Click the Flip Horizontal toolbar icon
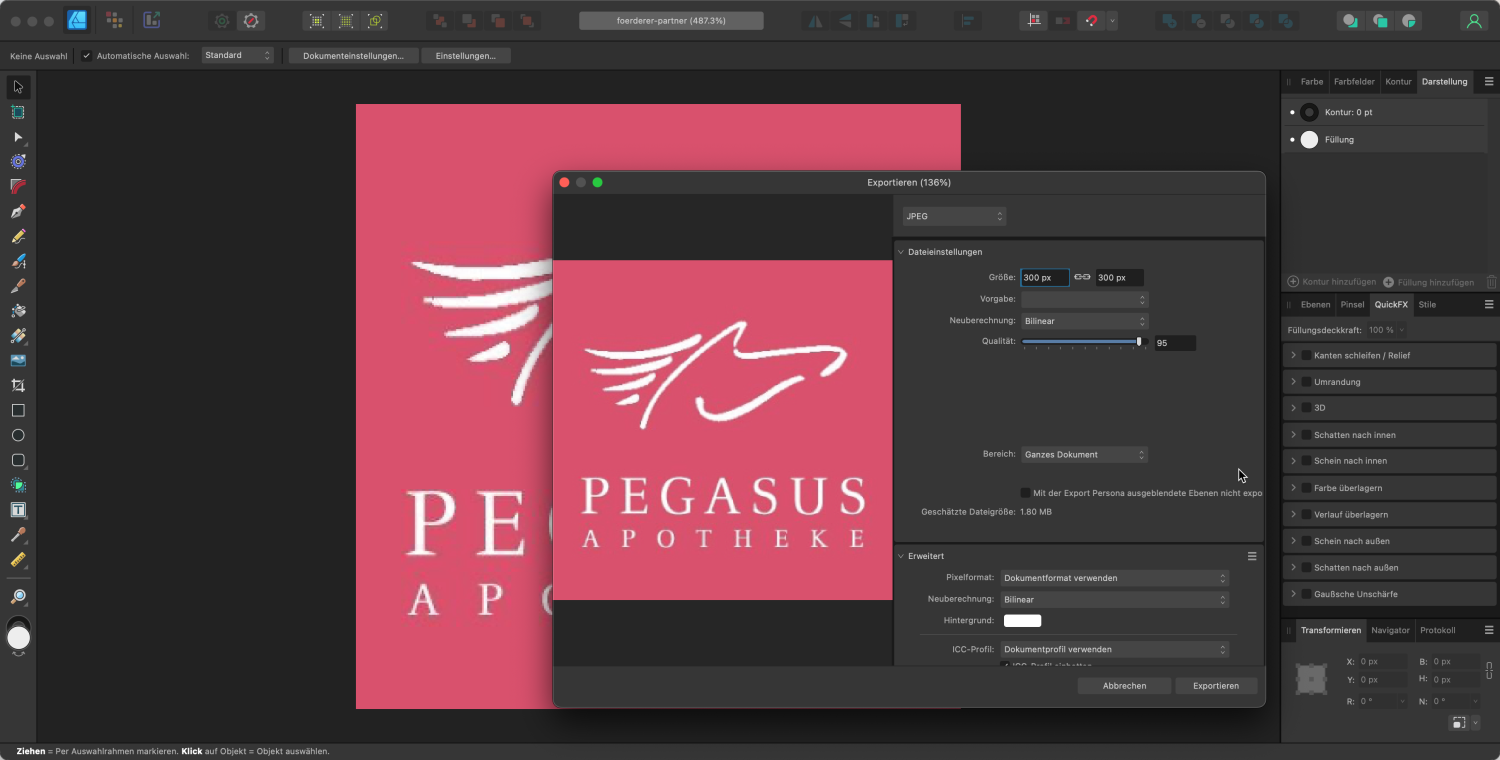Viewport: 1500px width, 760px height. [x=816, y=20]
